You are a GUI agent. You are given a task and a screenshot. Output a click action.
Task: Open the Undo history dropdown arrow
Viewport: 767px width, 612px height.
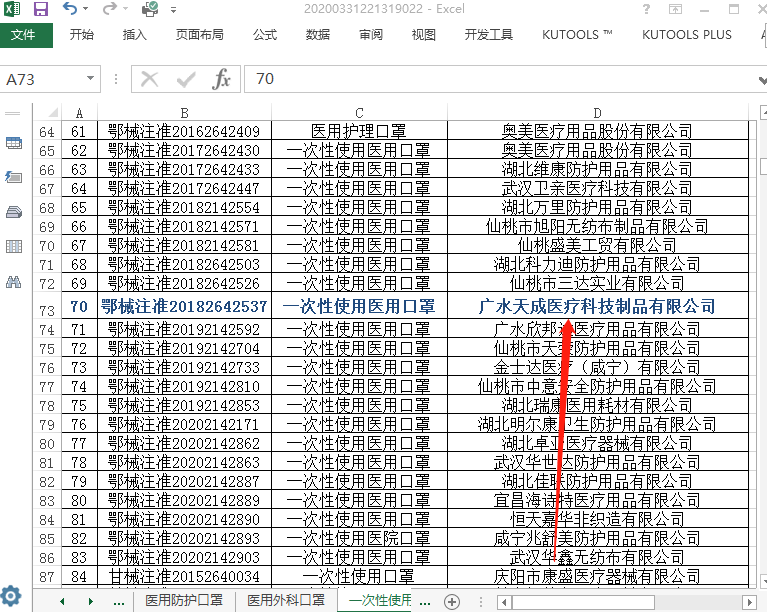tap(86, 9)
